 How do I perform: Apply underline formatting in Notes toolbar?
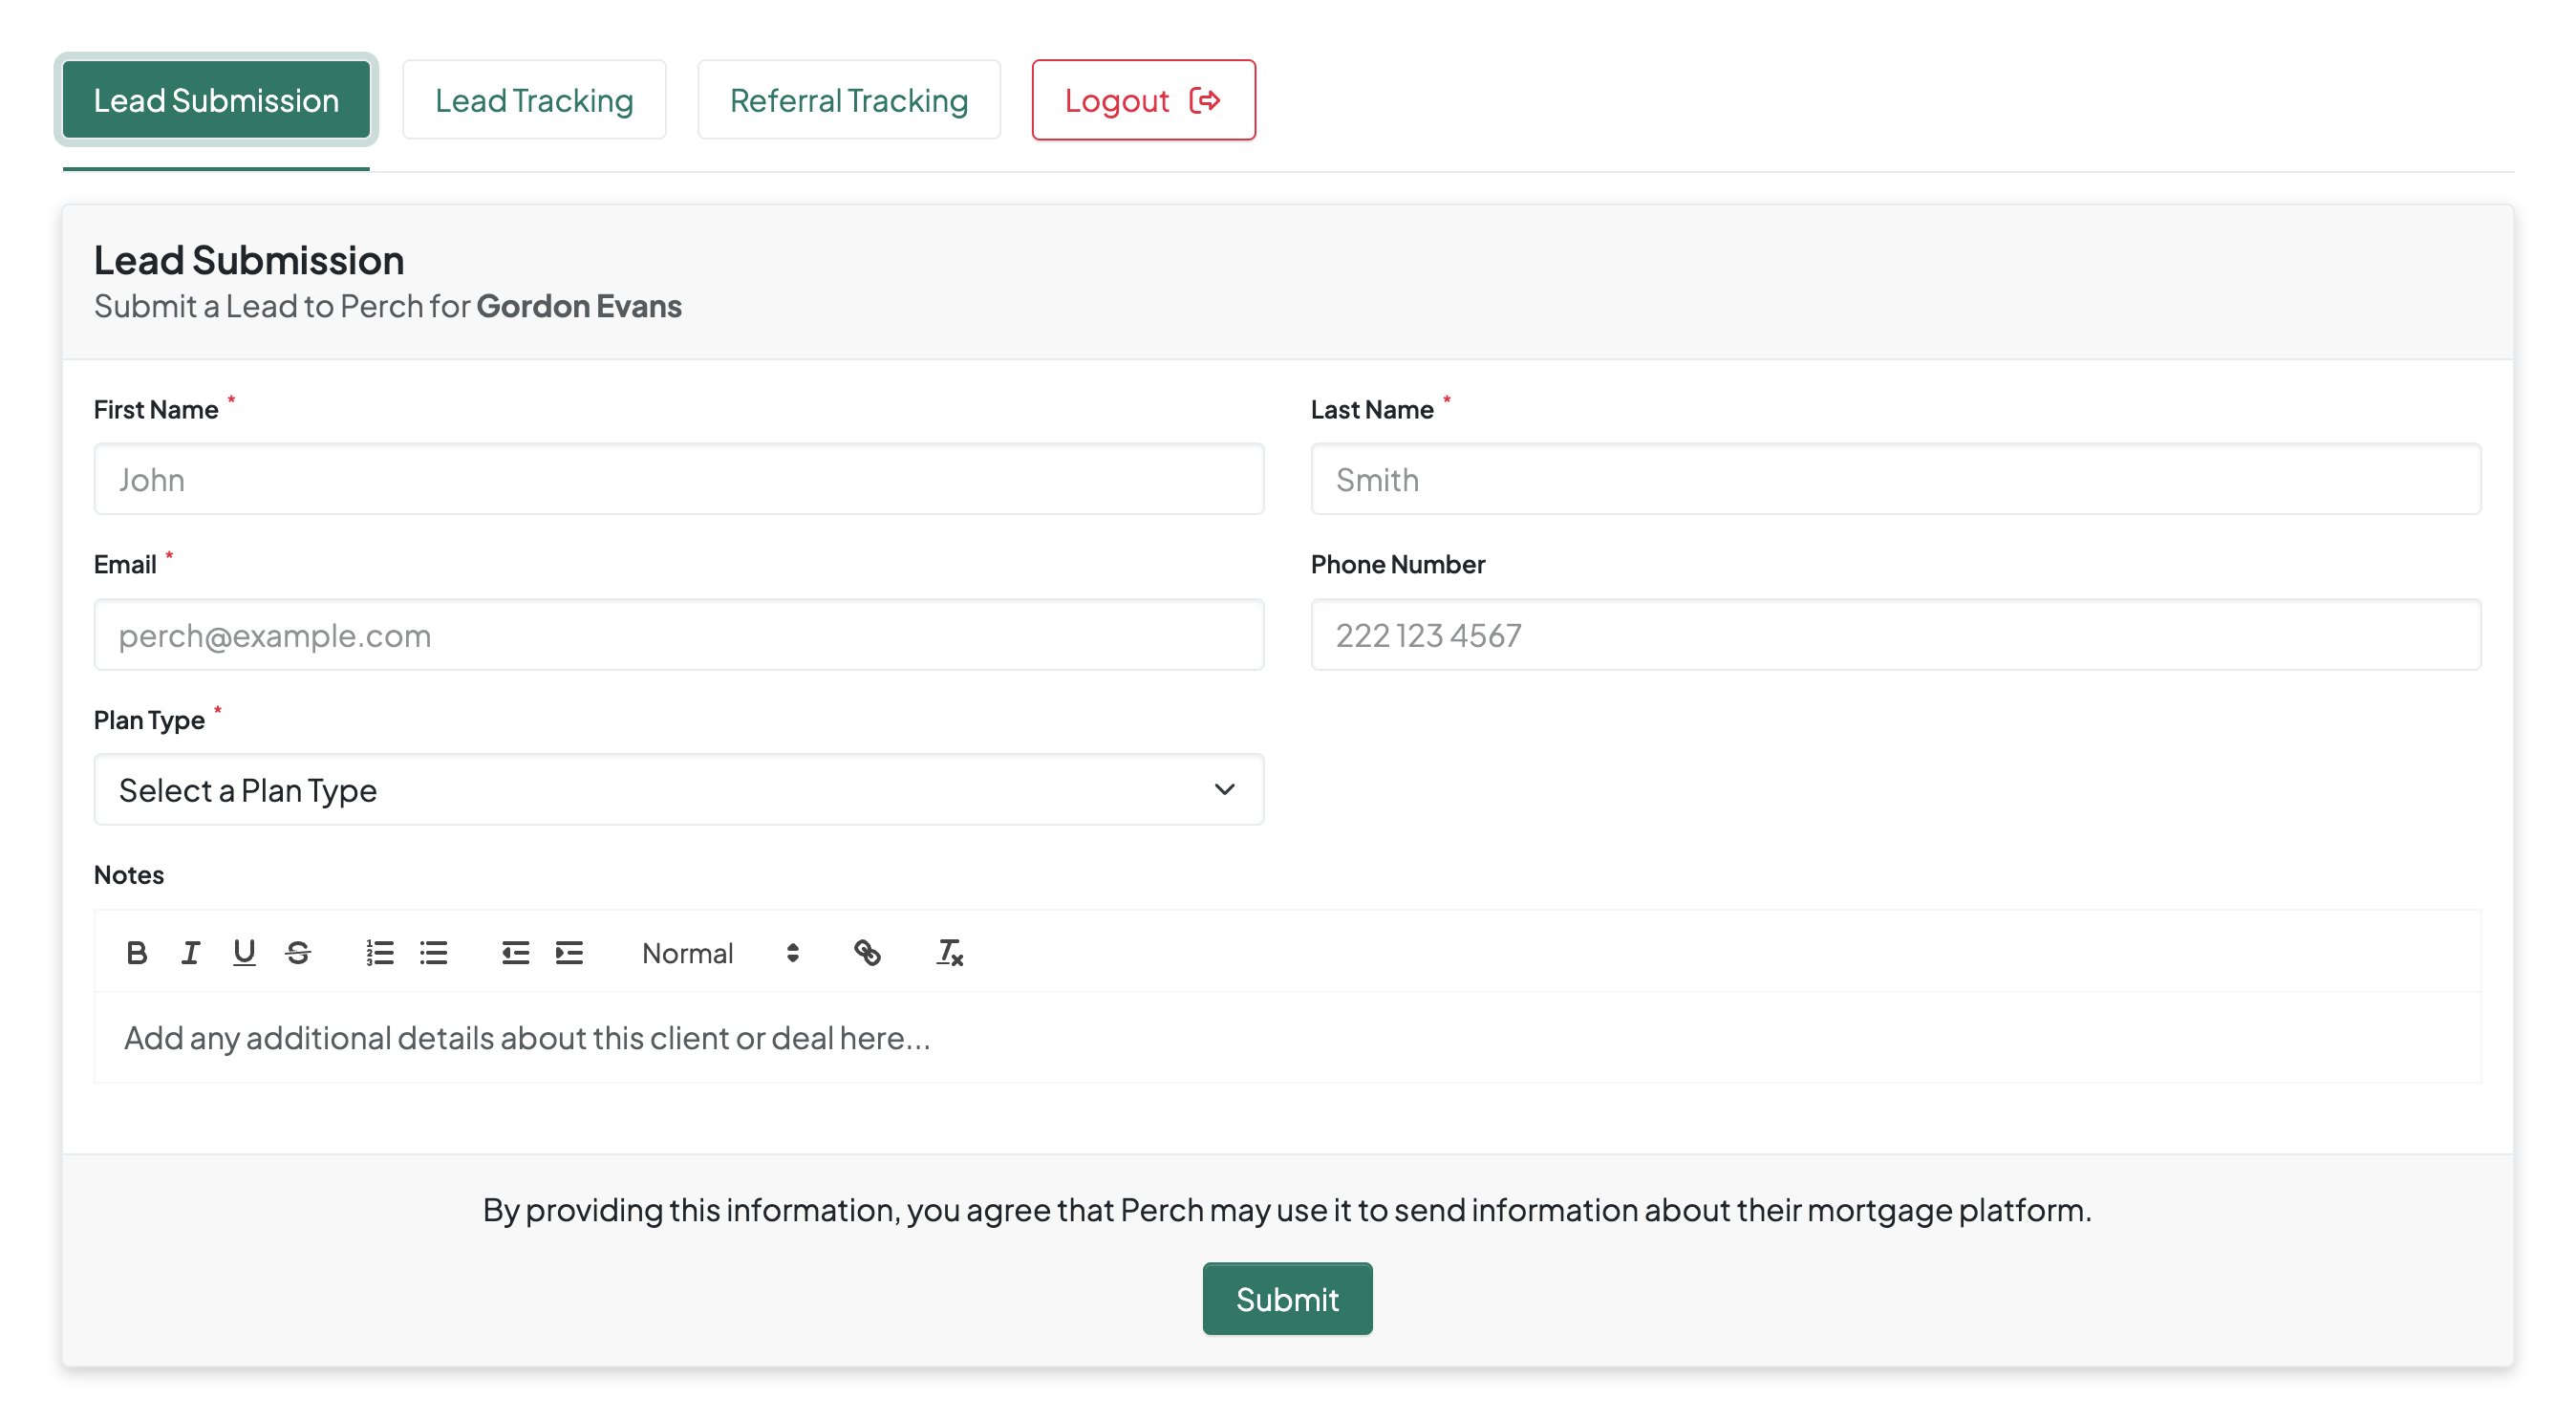click(x=244, y=952)
